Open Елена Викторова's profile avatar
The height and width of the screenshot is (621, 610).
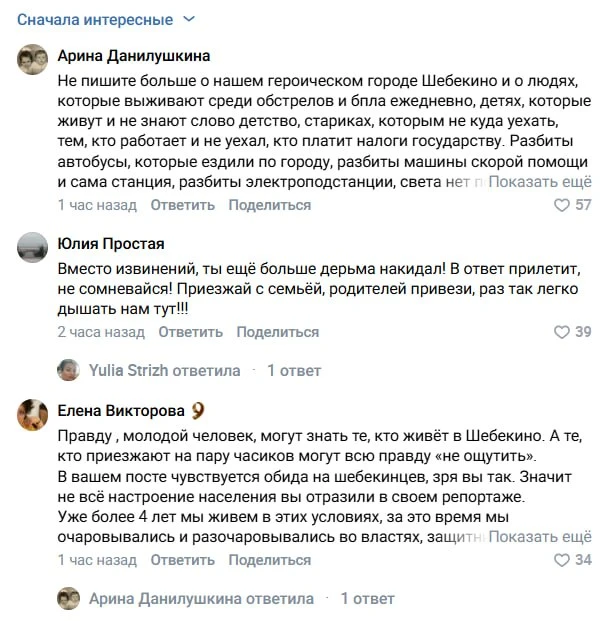(x=32, y=415)
